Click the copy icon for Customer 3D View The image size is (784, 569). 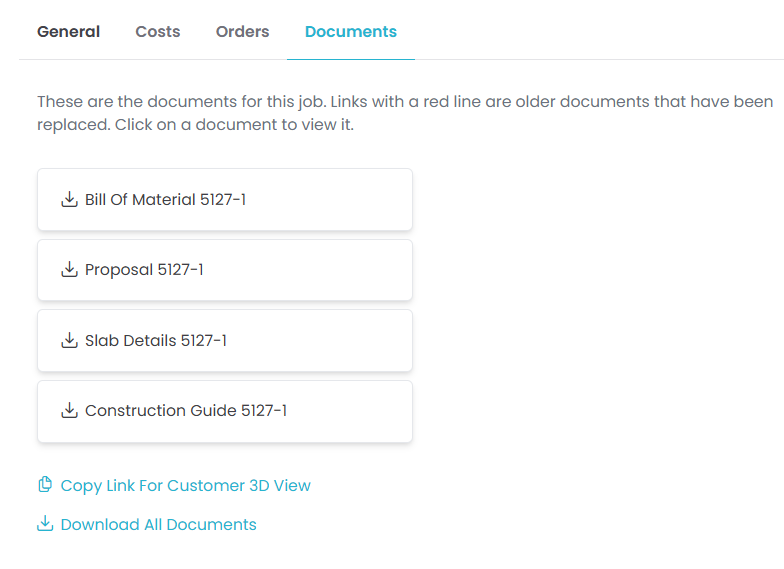pyautogui.click(x=45, y=485)
